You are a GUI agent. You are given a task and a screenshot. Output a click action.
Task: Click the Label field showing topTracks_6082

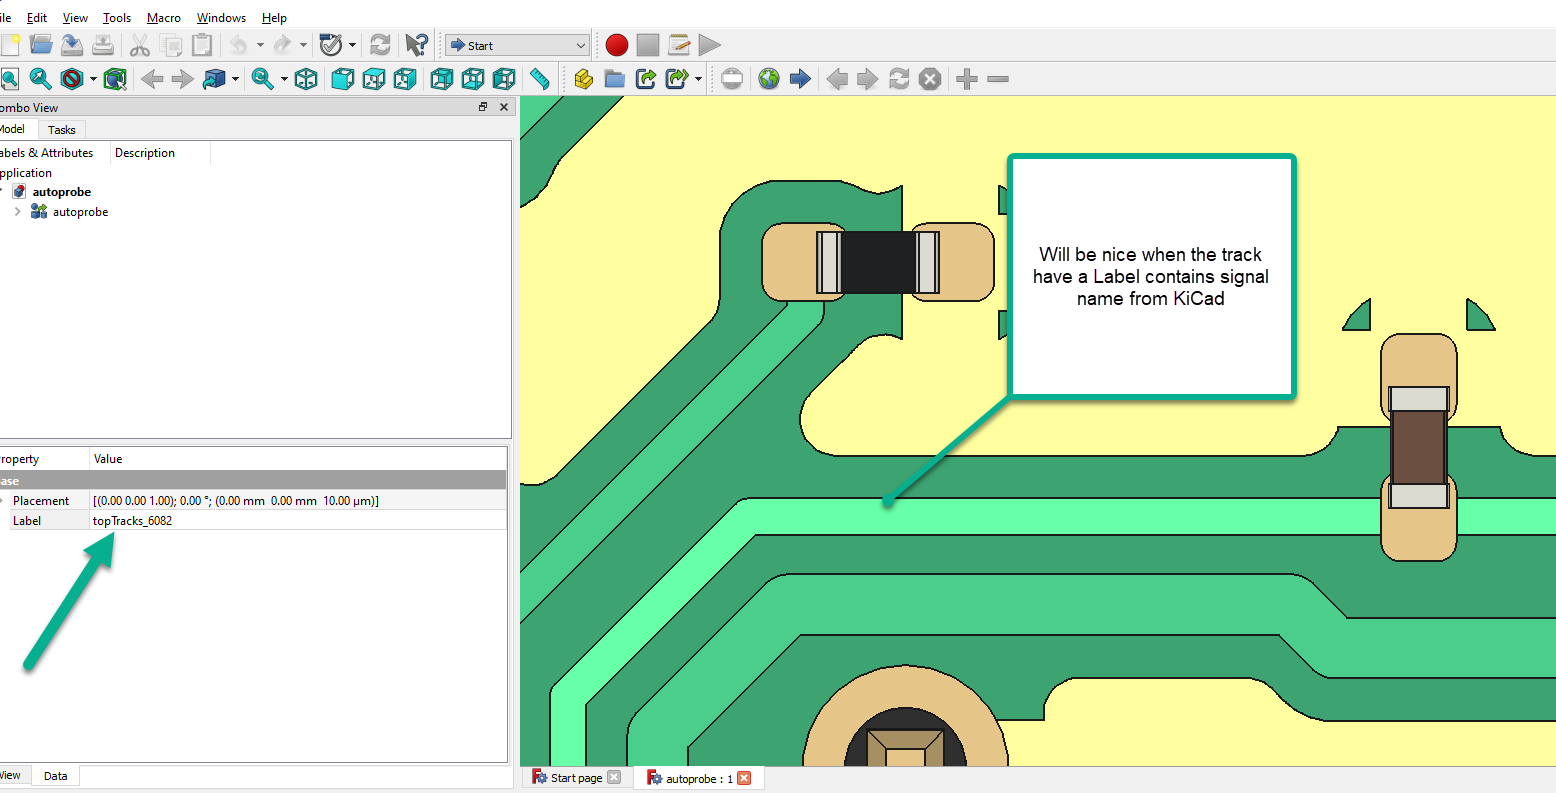point(132,520)
